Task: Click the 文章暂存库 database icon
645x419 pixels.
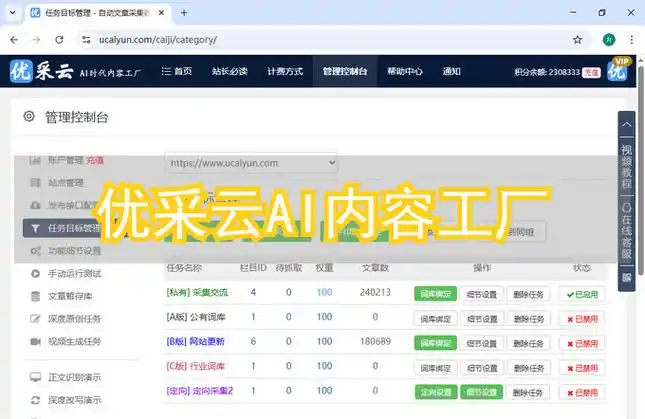Action: point(35,296)
